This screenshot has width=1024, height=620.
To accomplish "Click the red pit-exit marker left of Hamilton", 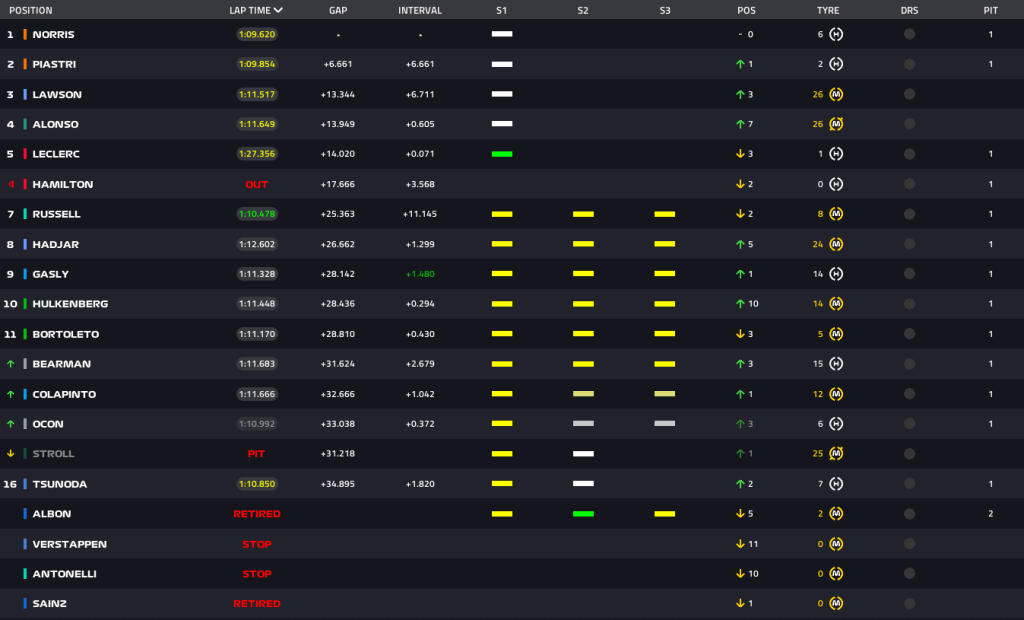I will click(10, 184).
